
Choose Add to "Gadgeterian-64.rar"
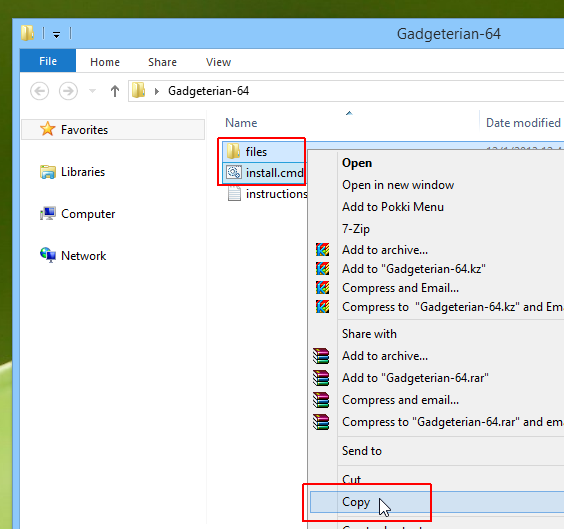click(415, 378)
